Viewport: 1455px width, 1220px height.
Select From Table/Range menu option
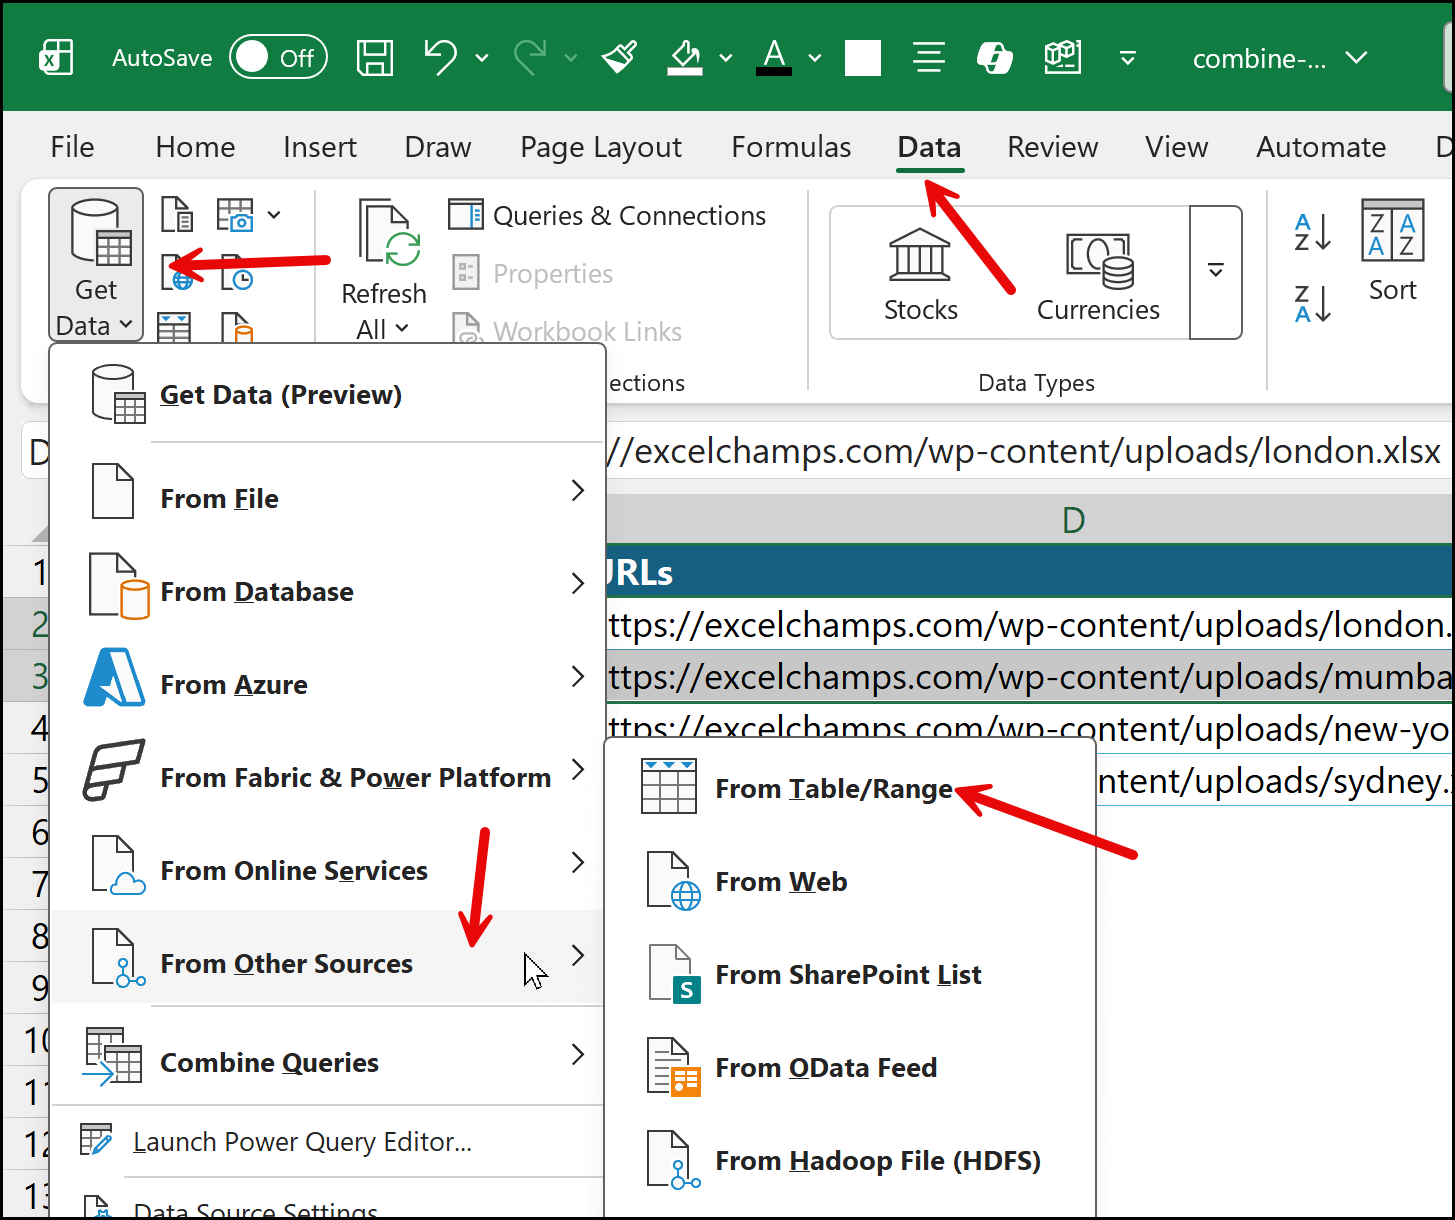[833, 789]
